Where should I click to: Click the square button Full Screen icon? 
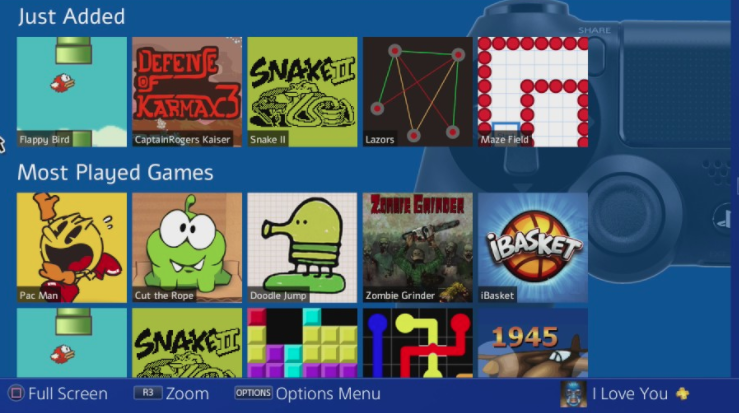[16, 393]
